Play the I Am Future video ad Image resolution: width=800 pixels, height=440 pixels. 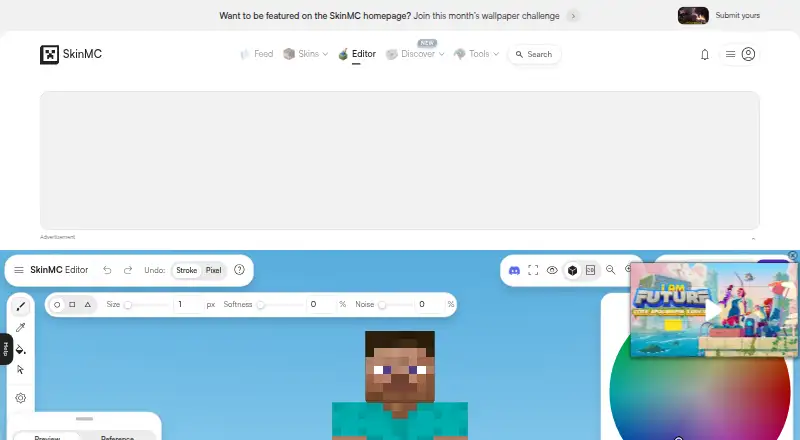(714, 310)
